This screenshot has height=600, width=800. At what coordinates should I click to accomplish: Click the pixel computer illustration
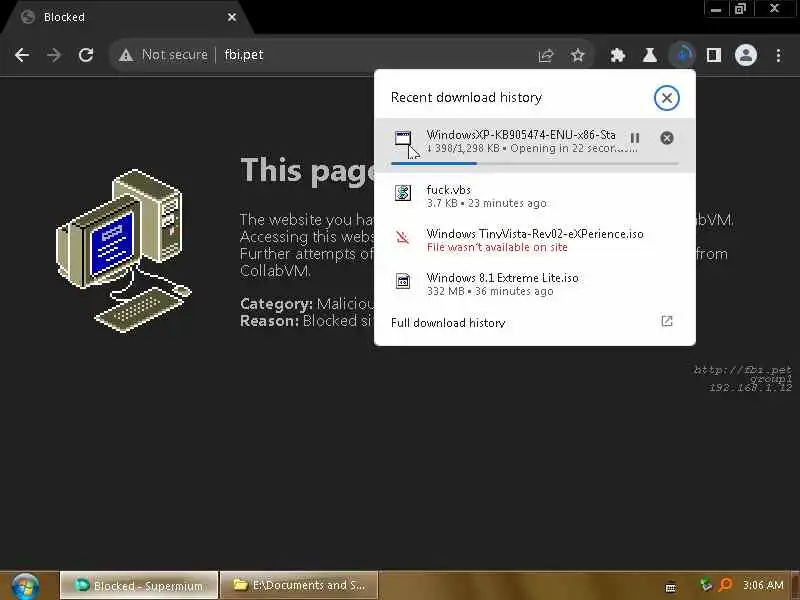tap(124, 250)
